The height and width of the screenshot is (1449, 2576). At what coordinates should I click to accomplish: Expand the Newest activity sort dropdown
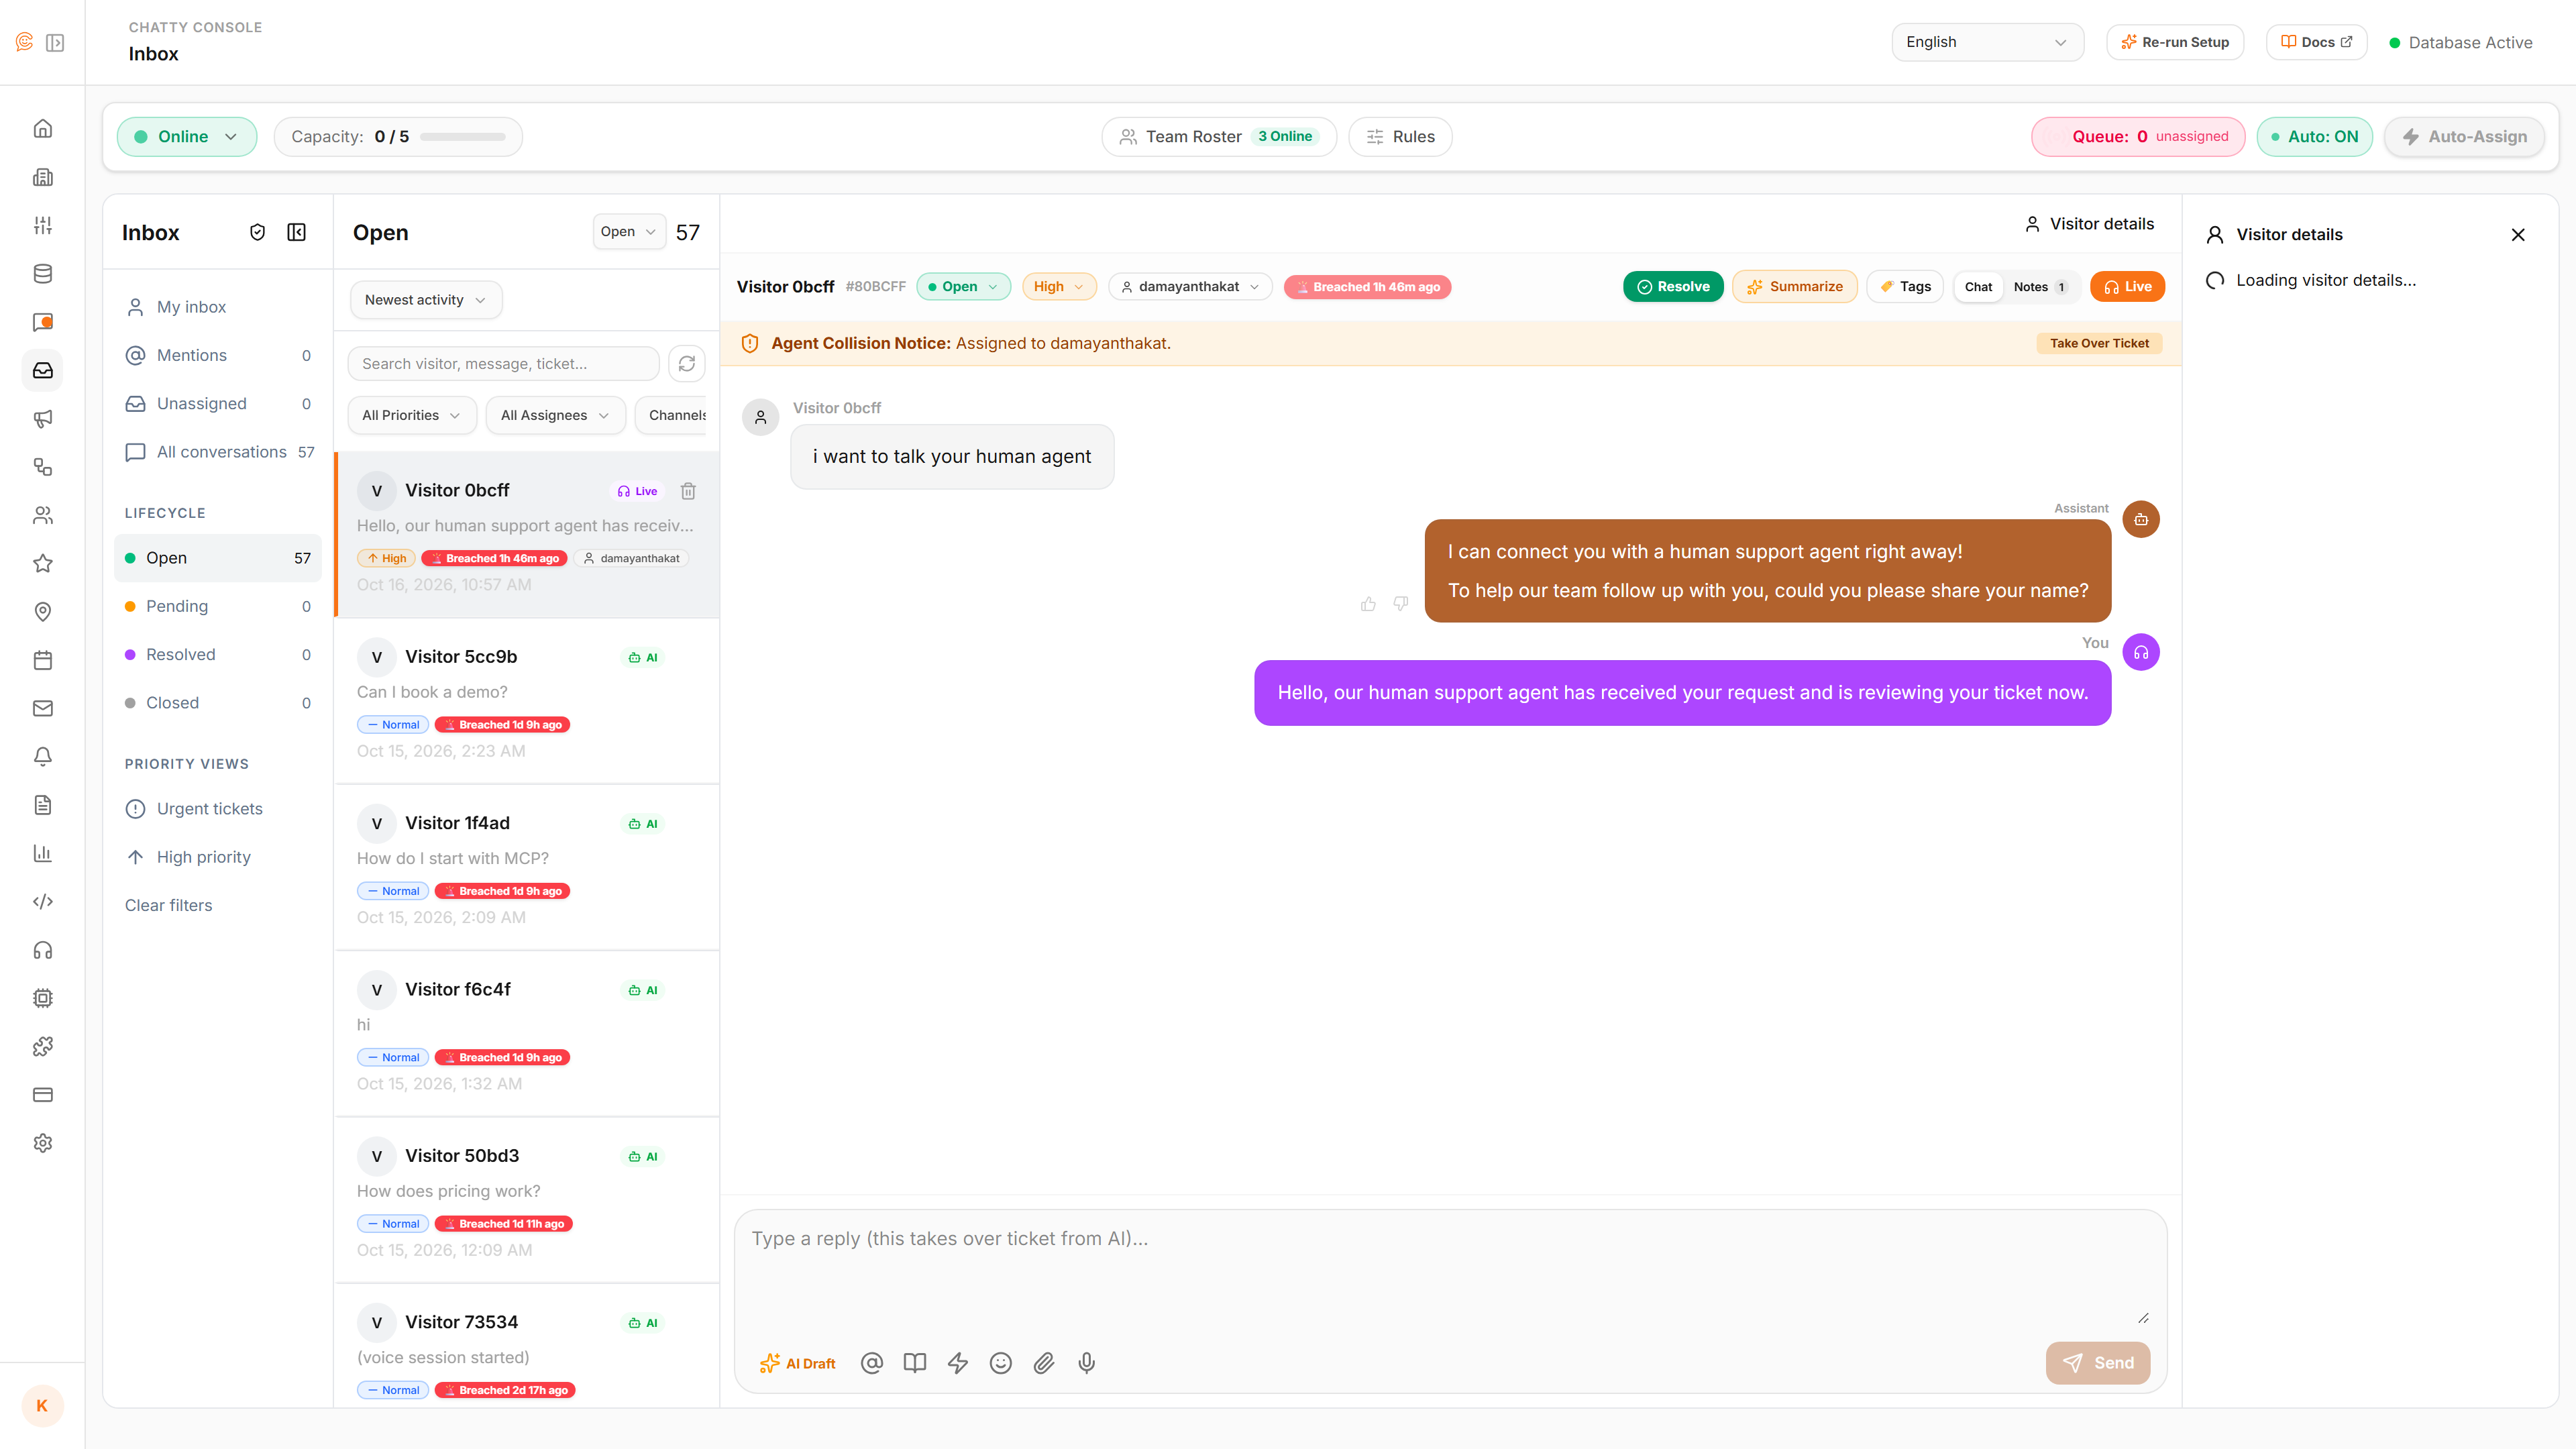pyautogui.click(x=426, y=300)
